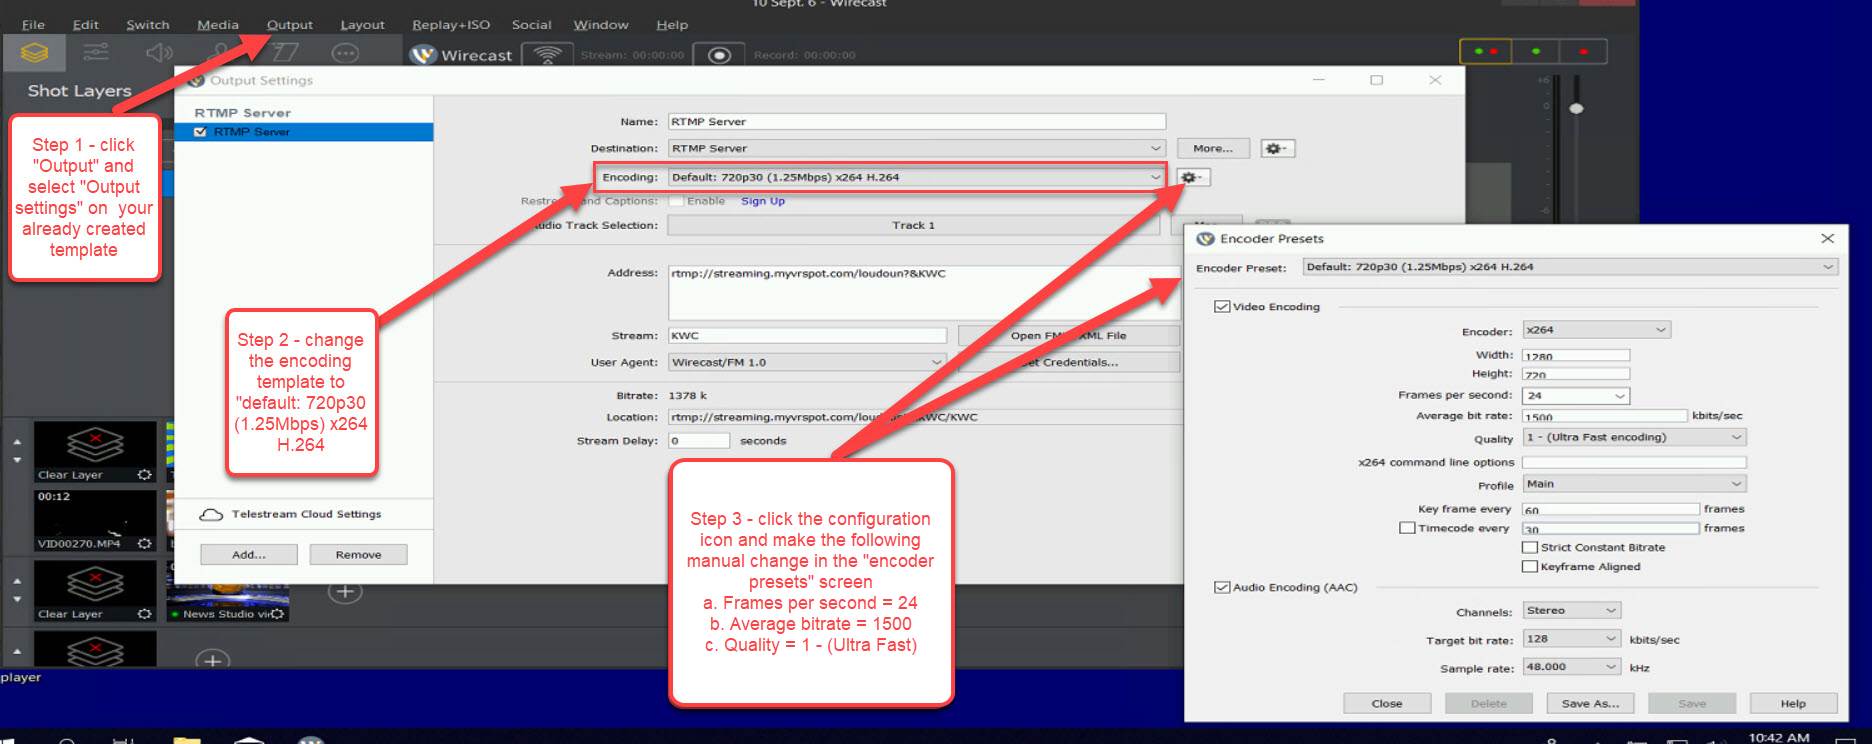This screenshot has height=744, width=1872.
Task: Open the VID00270.MP4 shot settings gear
Action: point(144,543)
